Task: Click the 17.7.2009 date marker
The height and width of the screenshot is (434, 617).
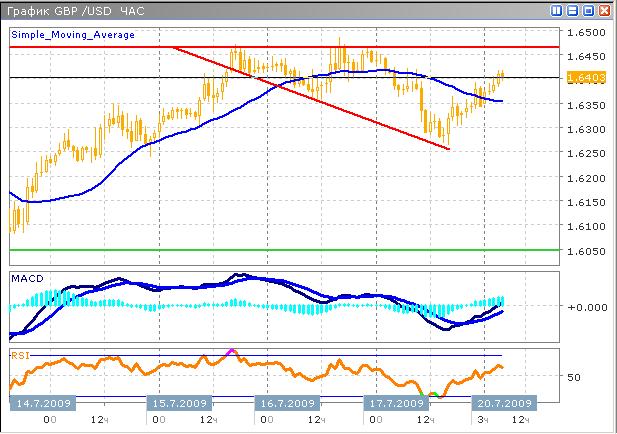Action: pyautogui.click(x=396, y=403)
